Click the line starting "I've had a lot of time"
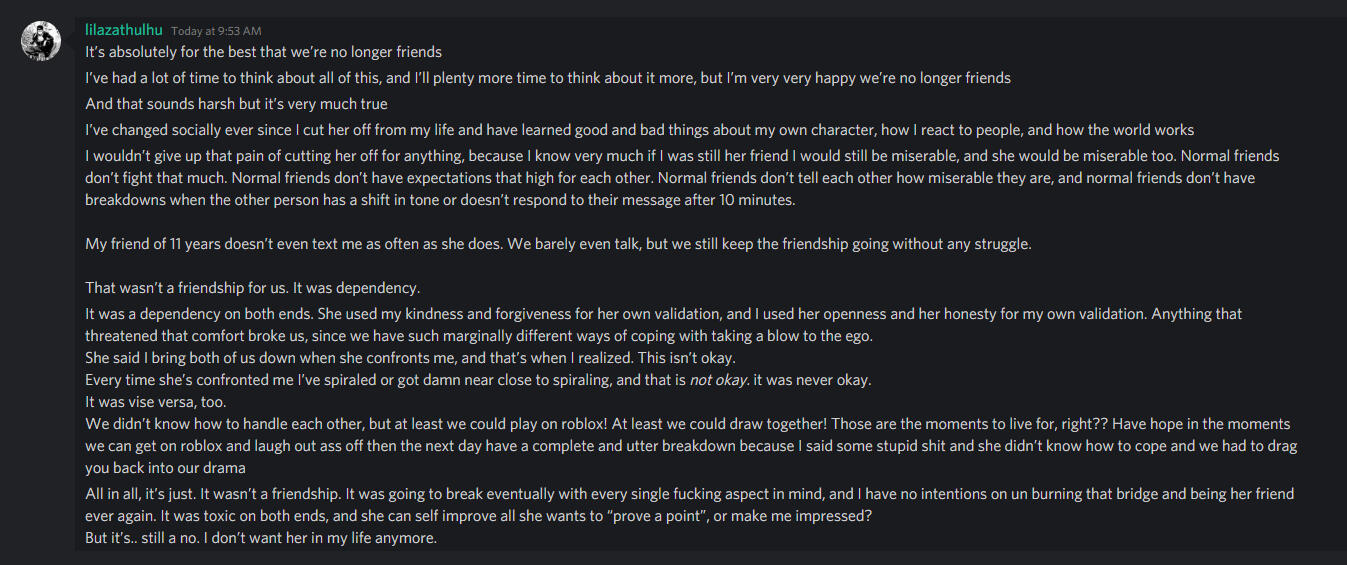The image size is (1347, 565). click(x=547, y=78)
